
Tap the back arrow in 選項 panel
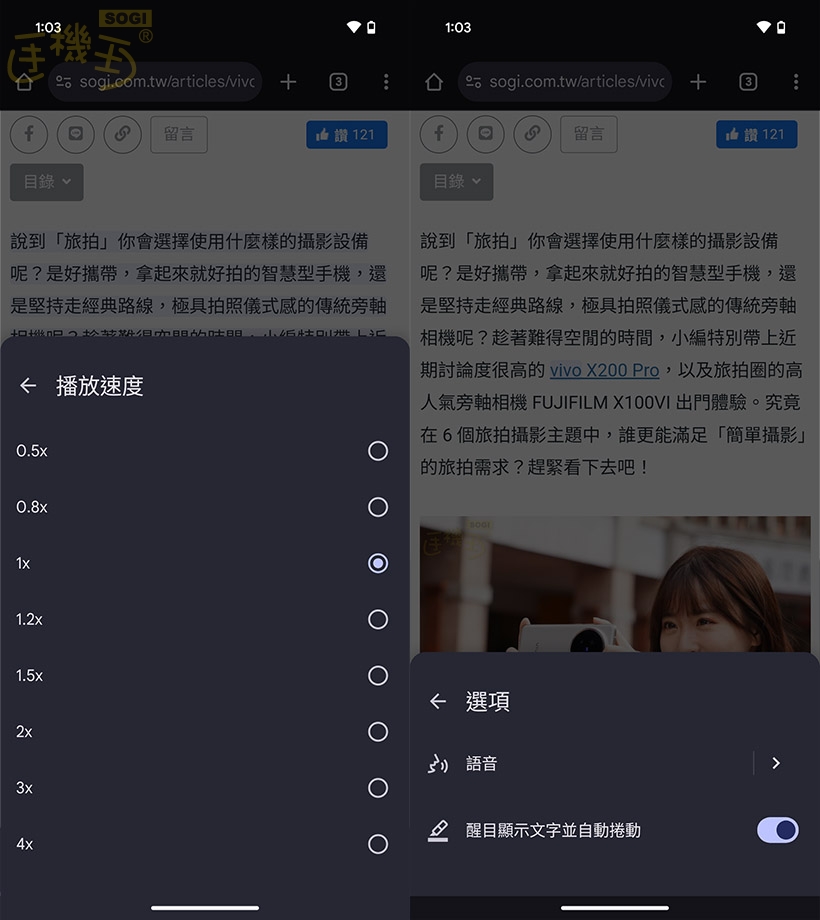pyautogui.click(x=437, y=701)
